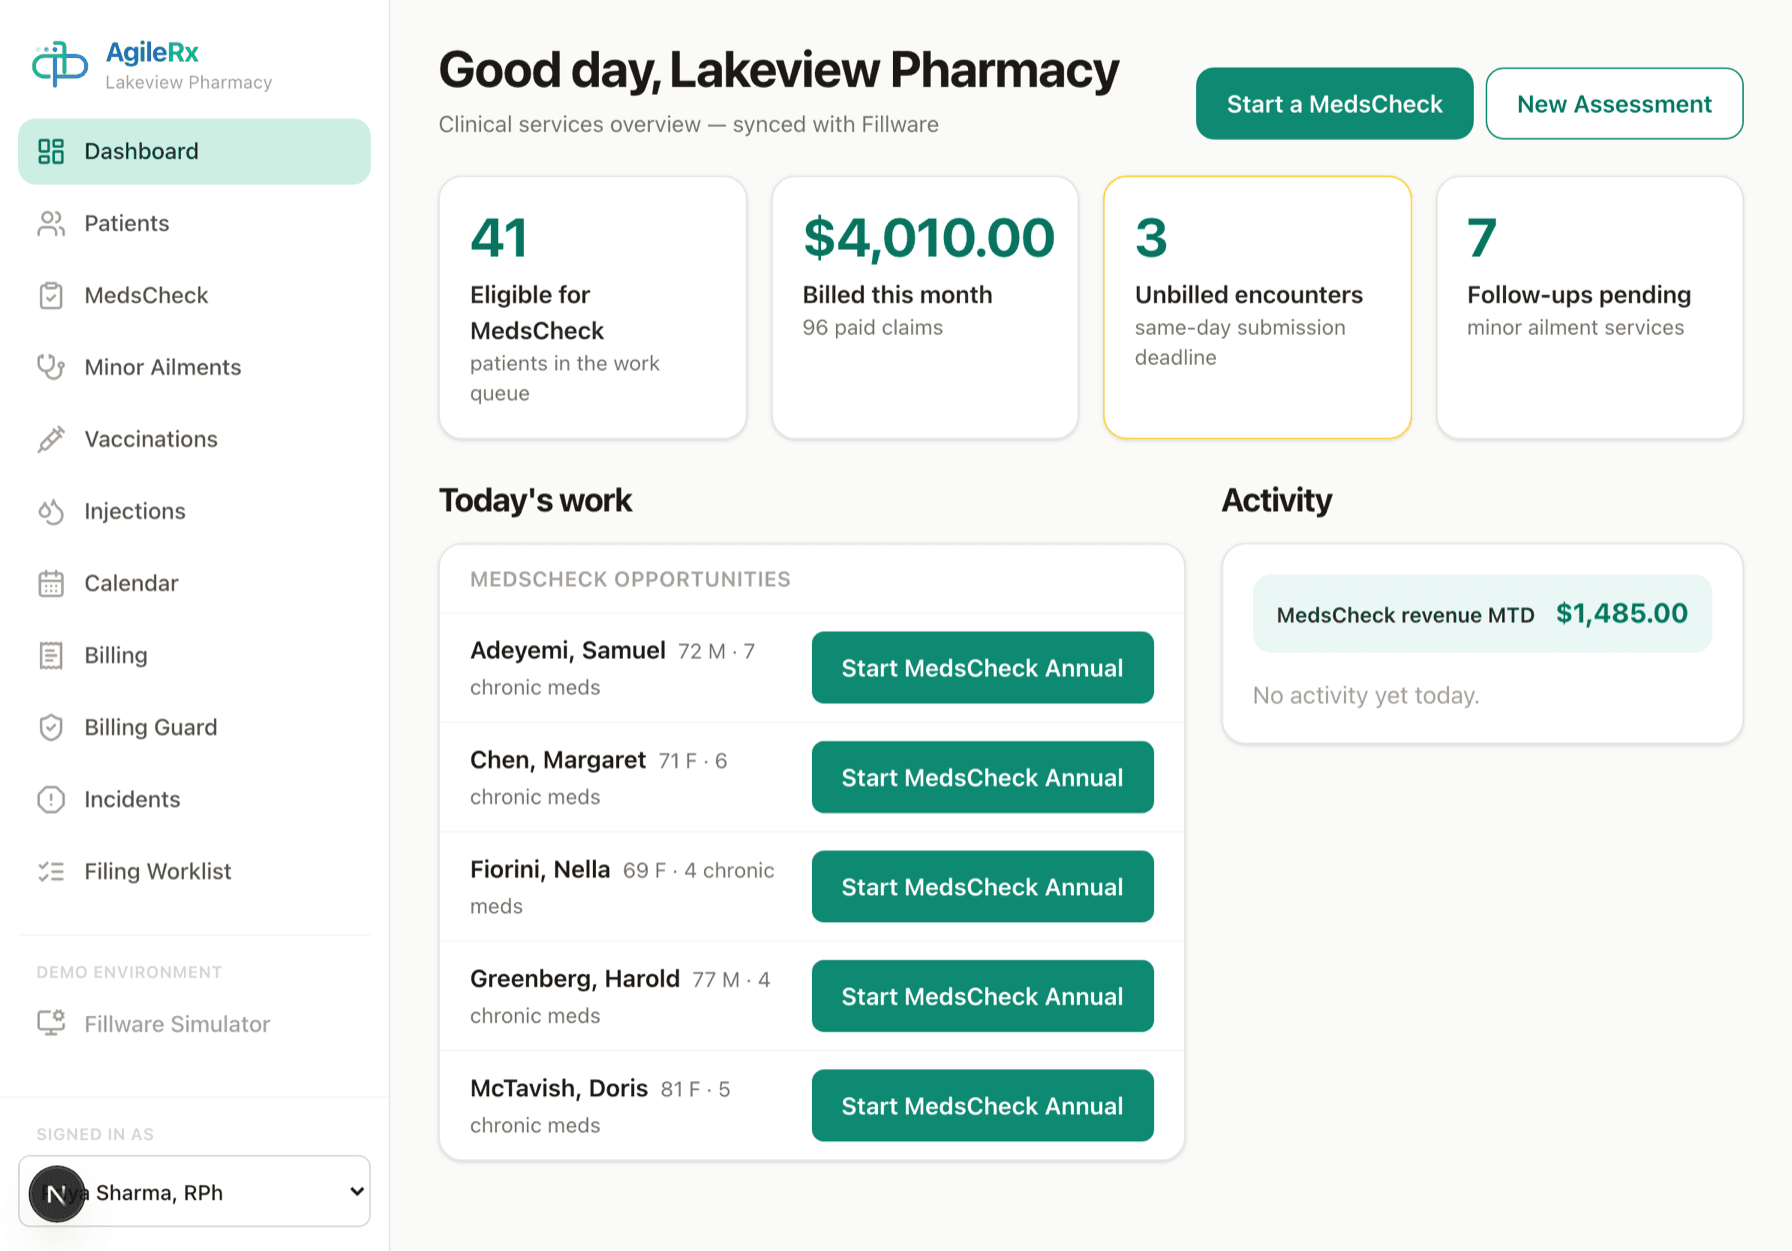Image resolution: width=1792 pixels, height=1251 pixels.
Task: Click the $1,485.00 revenue value
Action: tap(1622, 613)
